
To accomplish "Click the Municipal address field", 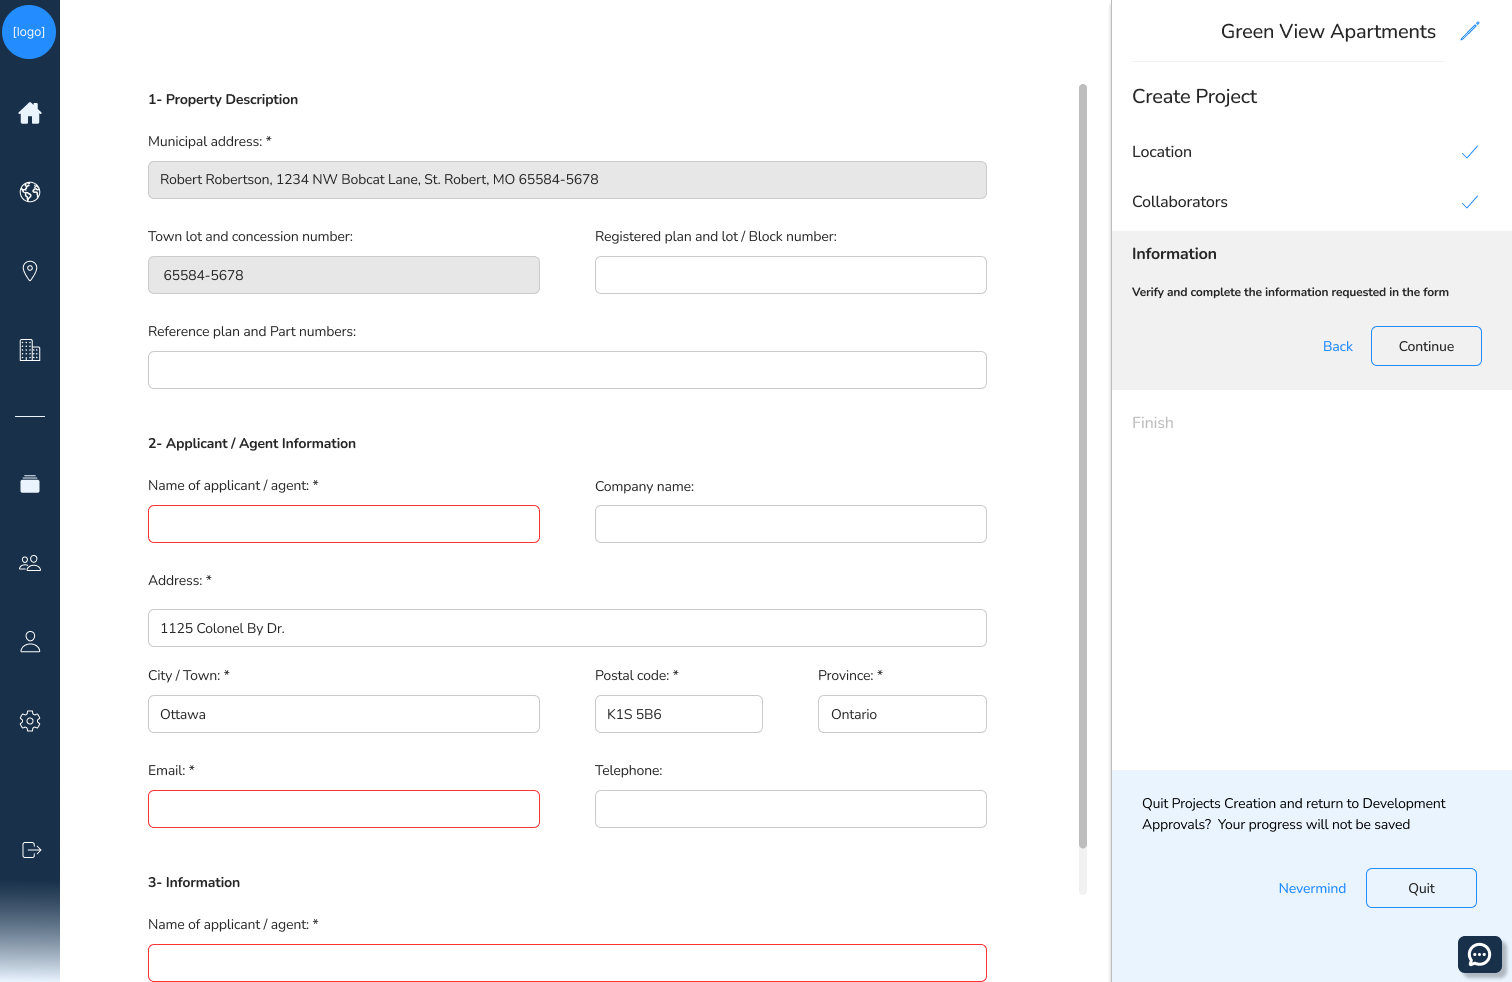I will click(567, 180).
